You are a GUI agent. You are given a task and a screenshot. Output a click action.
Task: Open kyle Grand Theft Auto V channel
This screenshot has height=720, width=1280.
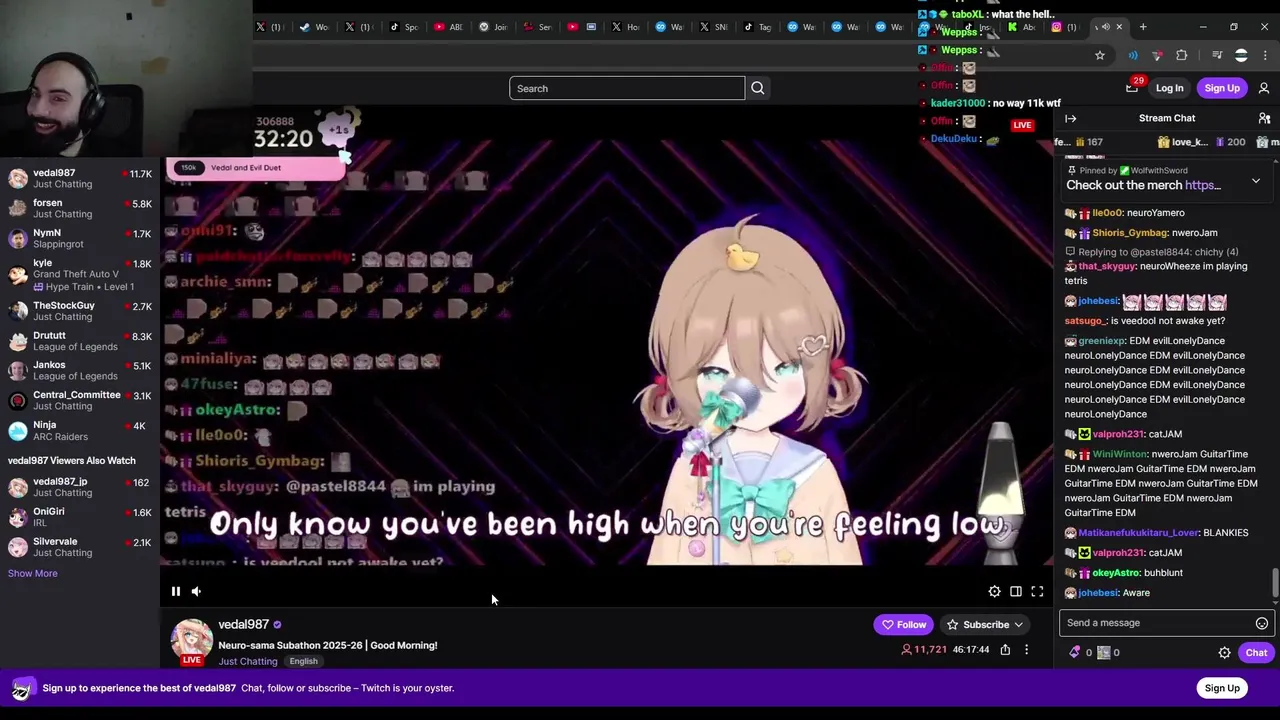(x=80, y=274)
